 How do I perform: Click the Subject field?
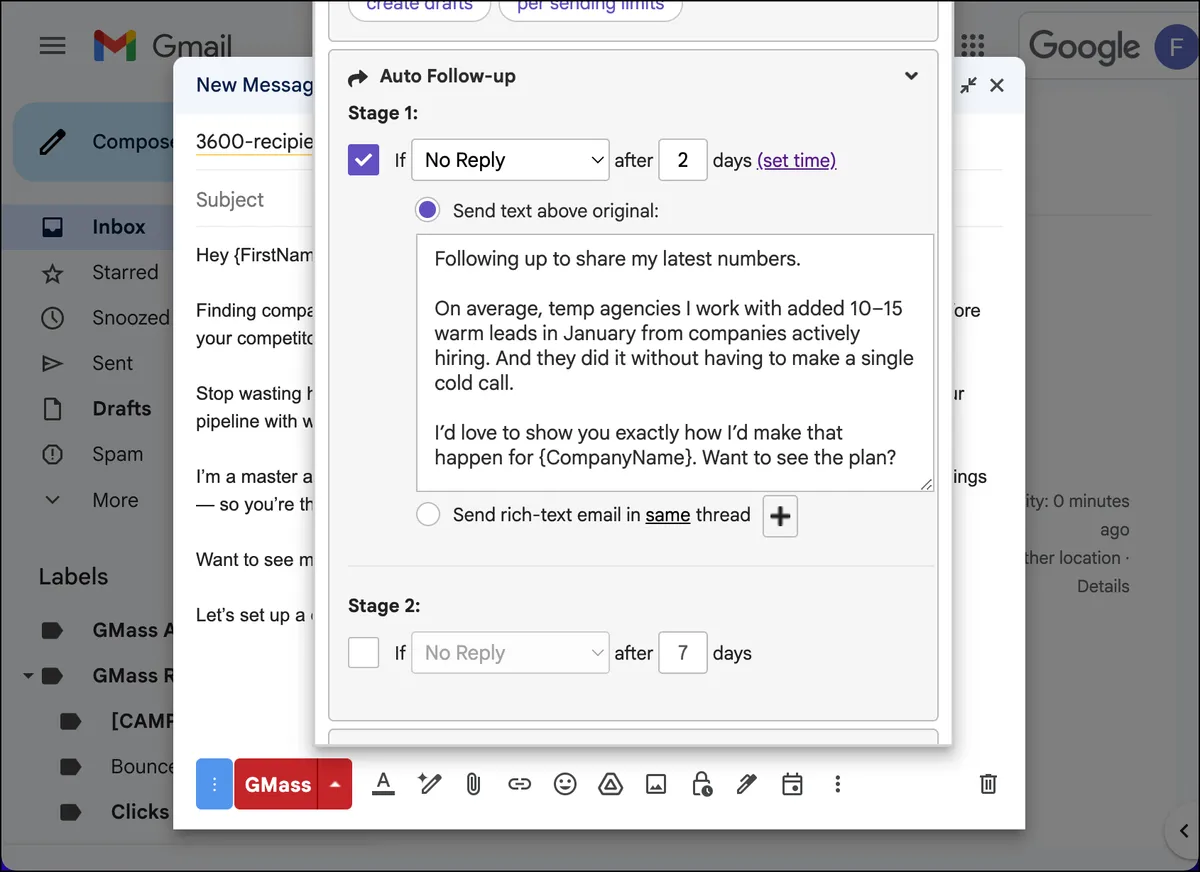coord(230,199)
